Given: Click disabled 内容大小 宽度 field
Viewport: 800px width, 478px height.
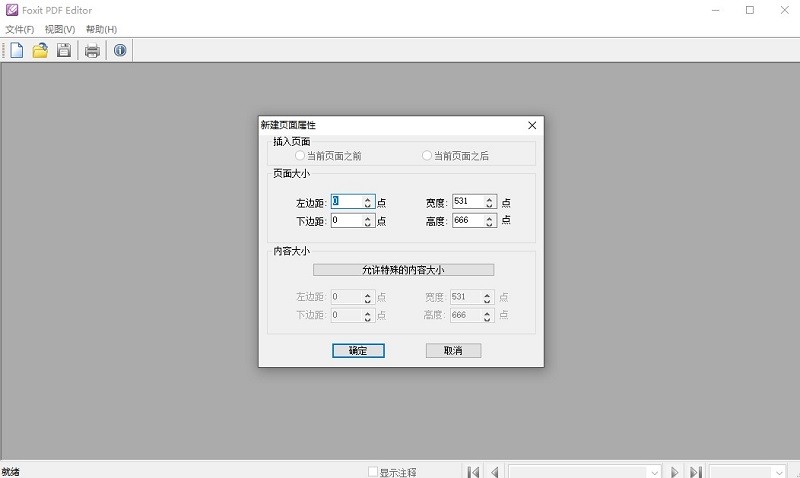Looking at the screenshot, I should pos(466,297).
